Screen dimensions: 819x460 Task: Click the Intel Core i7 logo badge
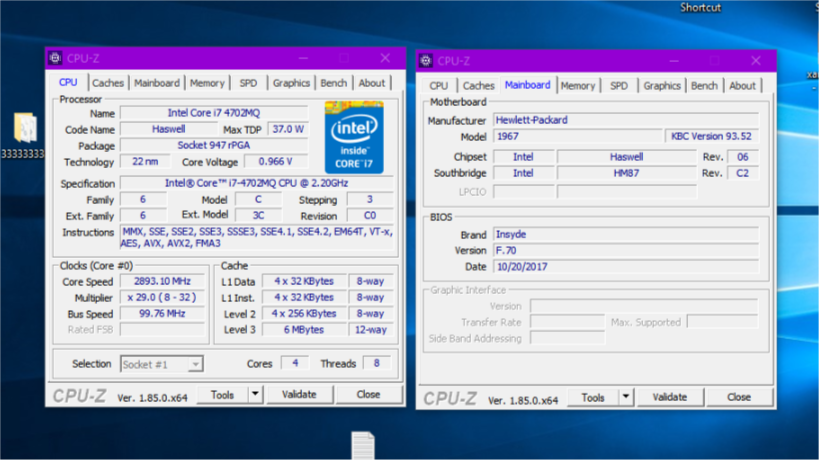click(x=354, y=135)
